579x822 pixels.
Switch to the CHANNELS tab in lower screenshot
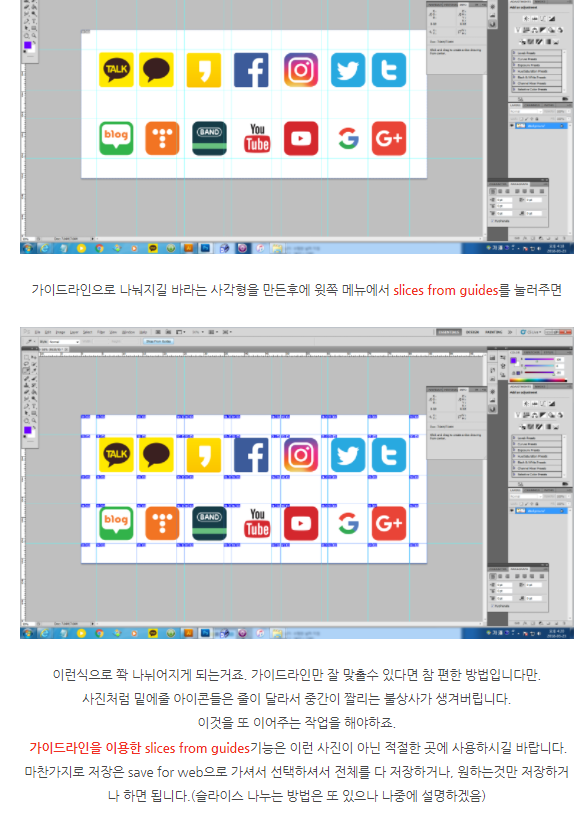pyautogui.click(x=532, y=490)
